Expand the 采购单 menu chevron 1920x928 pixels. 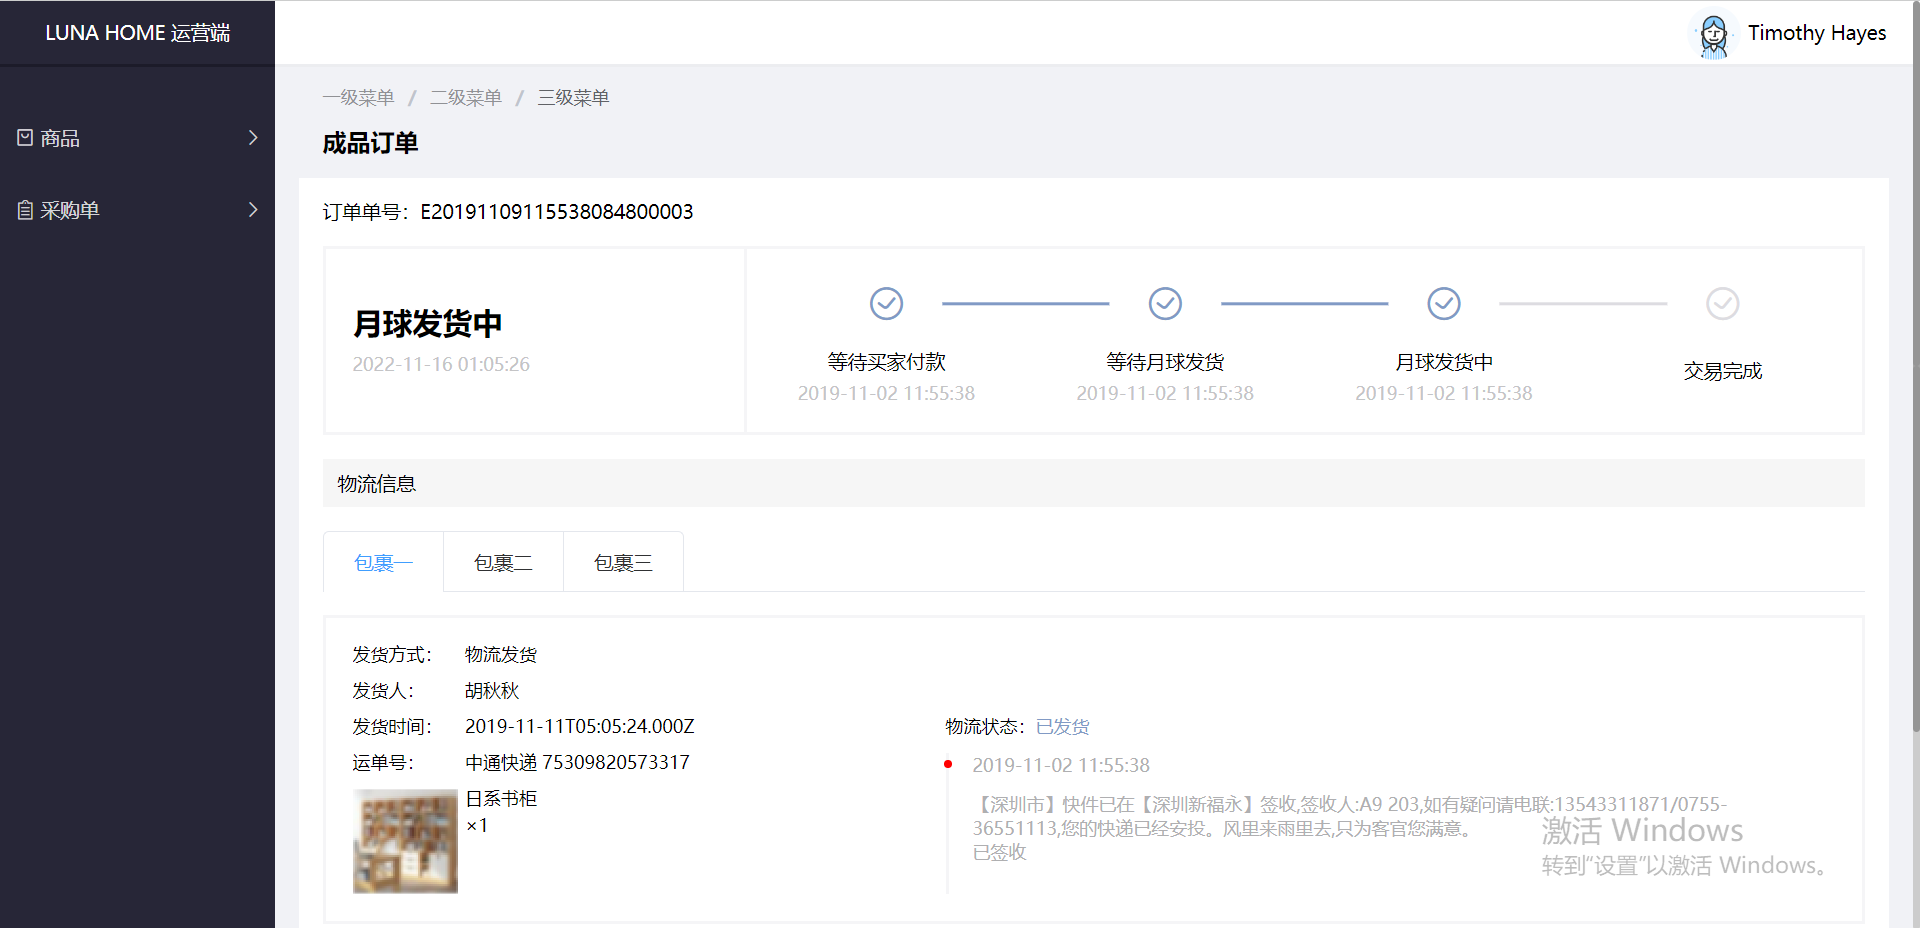pos(252,209)
